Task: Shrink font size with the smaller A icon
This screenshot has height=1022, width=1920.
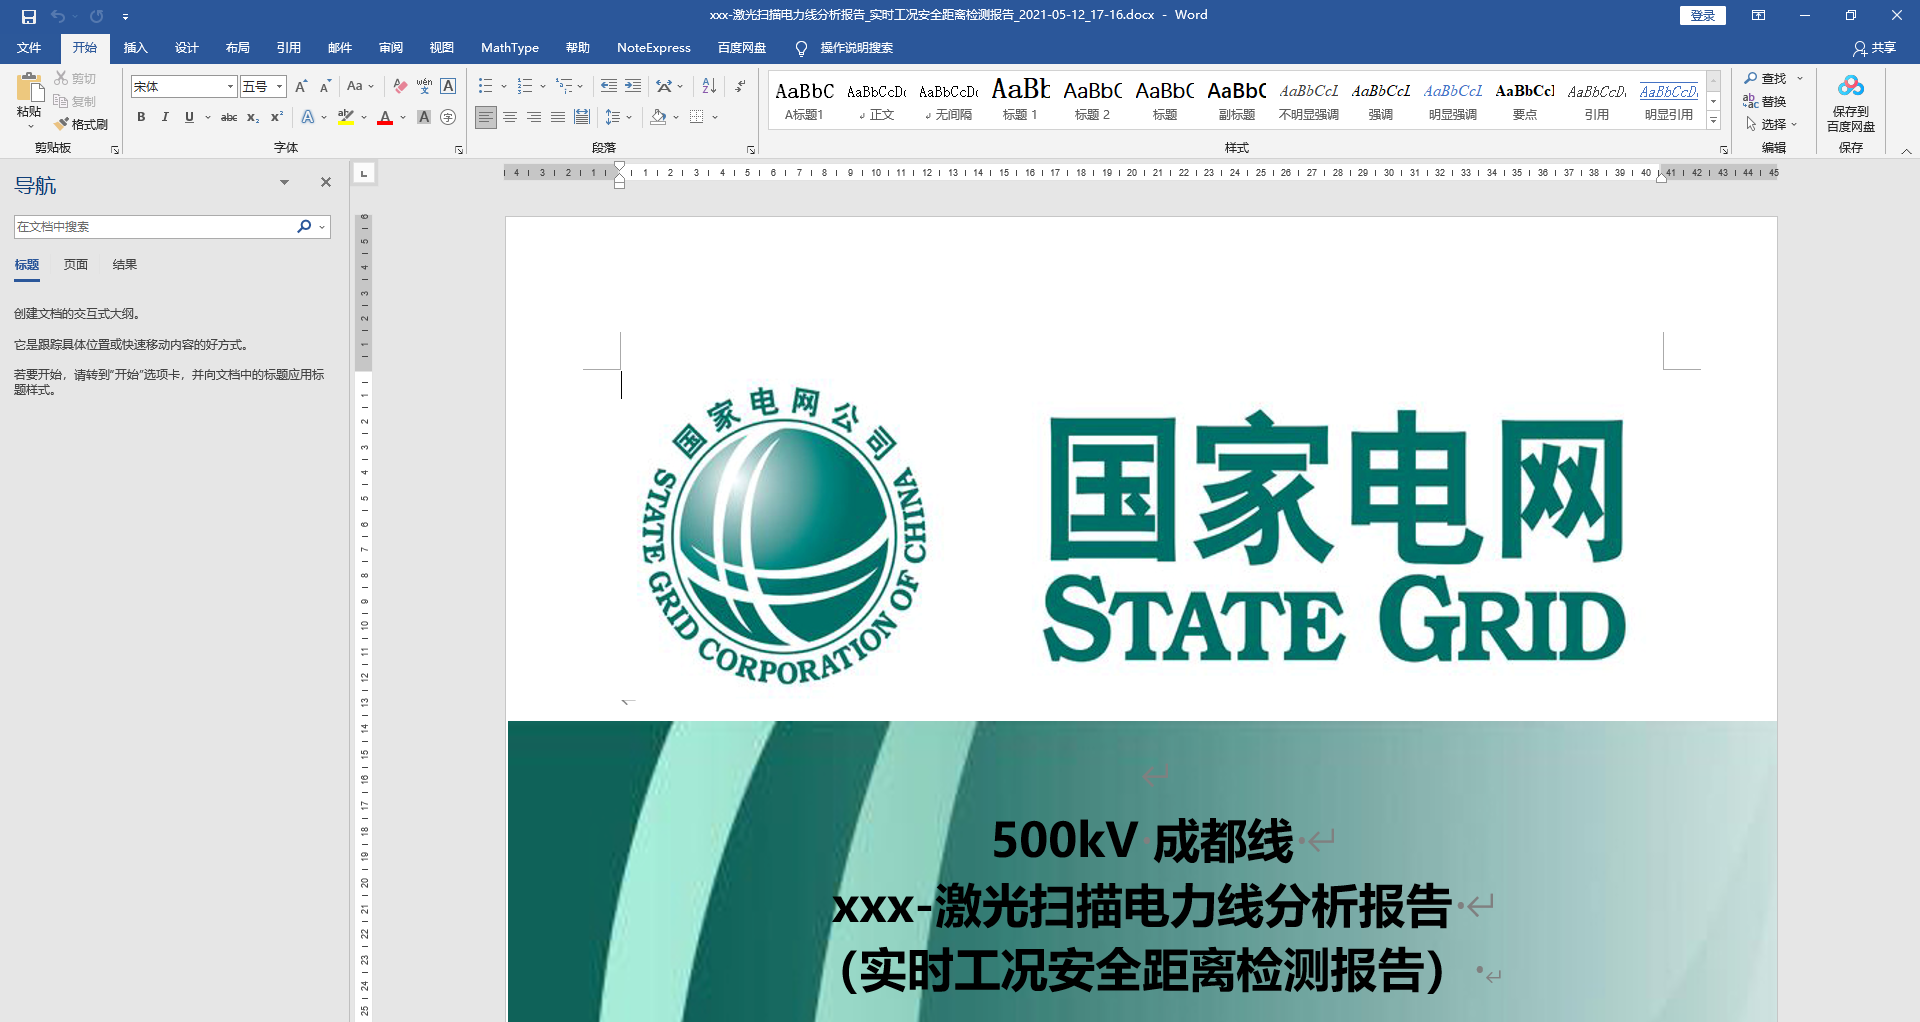Action: [x=325, y=86]
